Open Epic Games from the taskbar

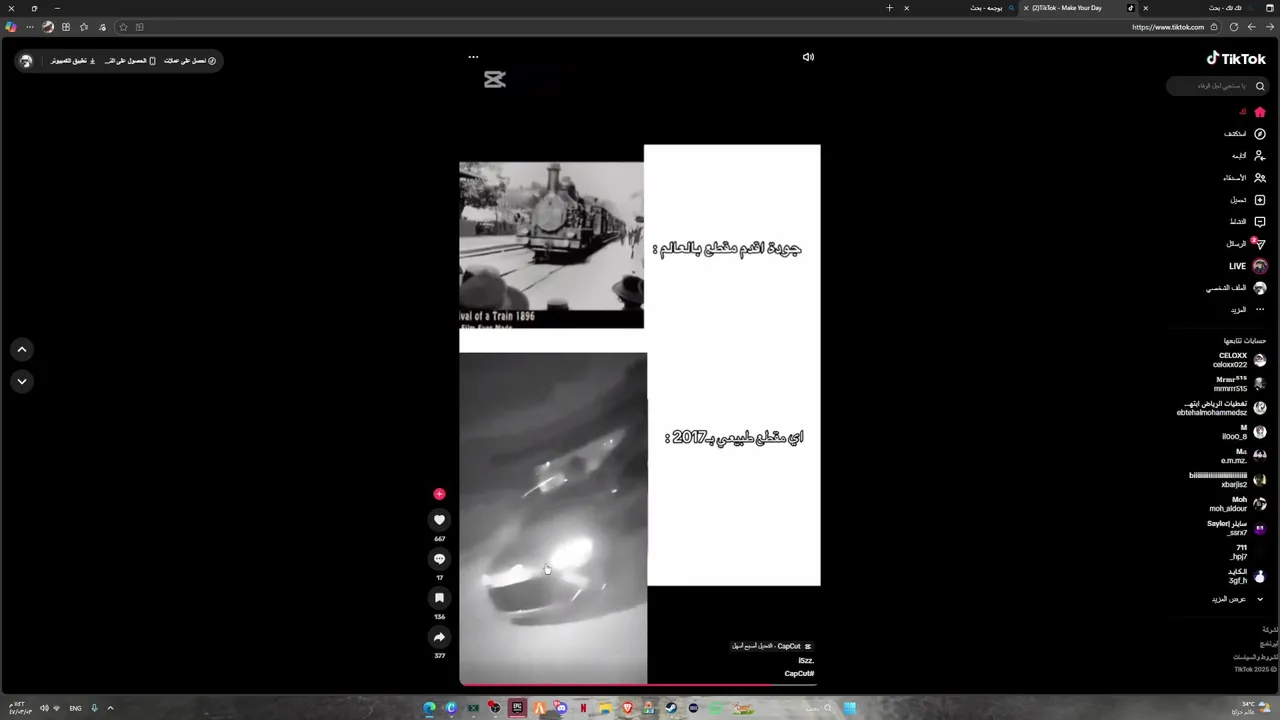pyautogui.click(x=517, y=708)
